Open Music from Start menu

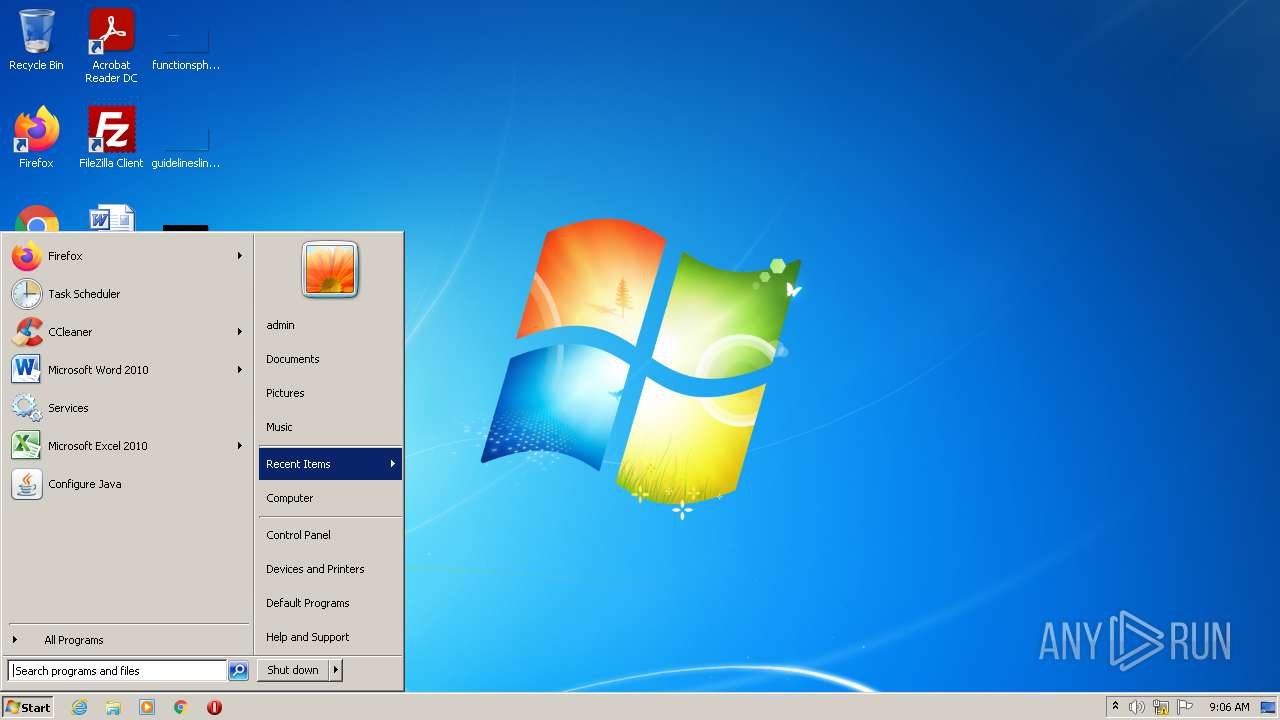coord(330,427)
